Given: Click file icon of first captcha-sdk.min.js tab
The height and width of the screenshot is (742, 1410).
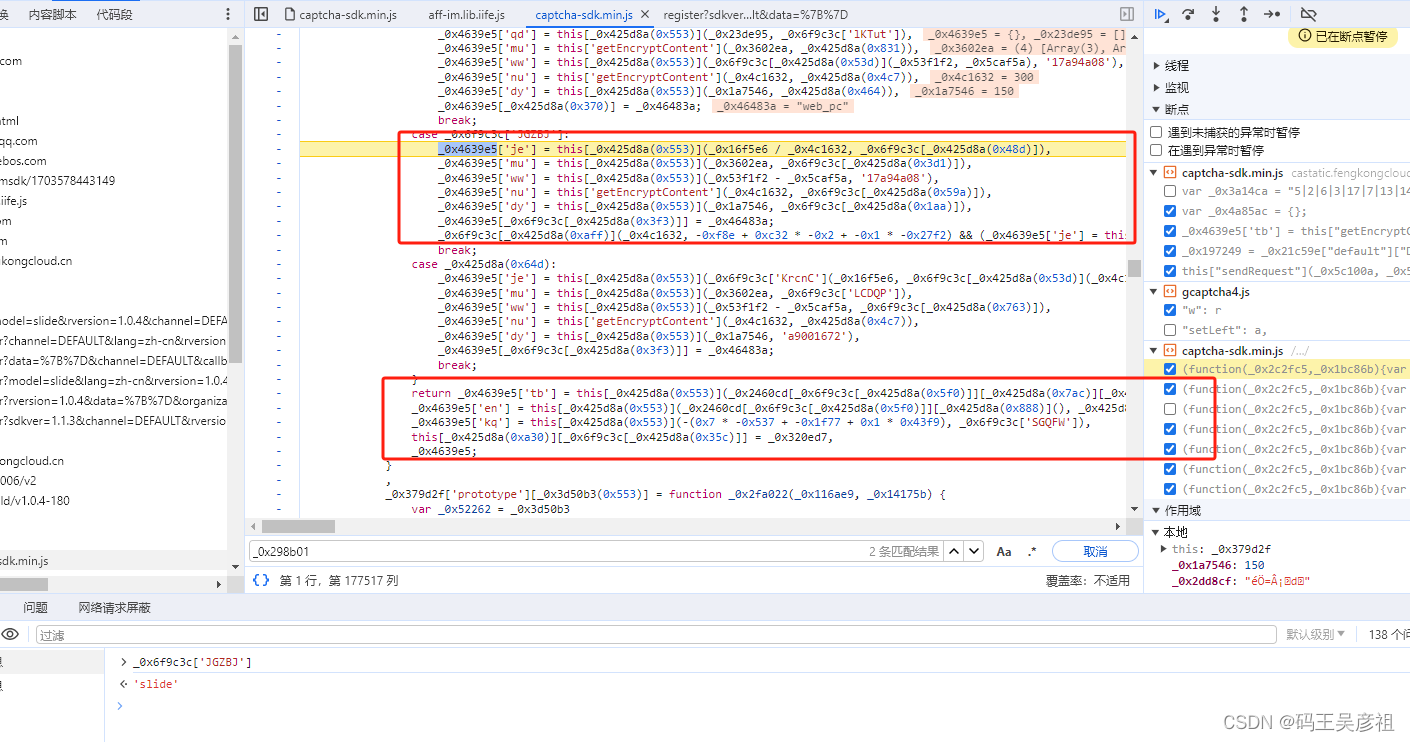Looking at the screenshot, I should point(290,15).
